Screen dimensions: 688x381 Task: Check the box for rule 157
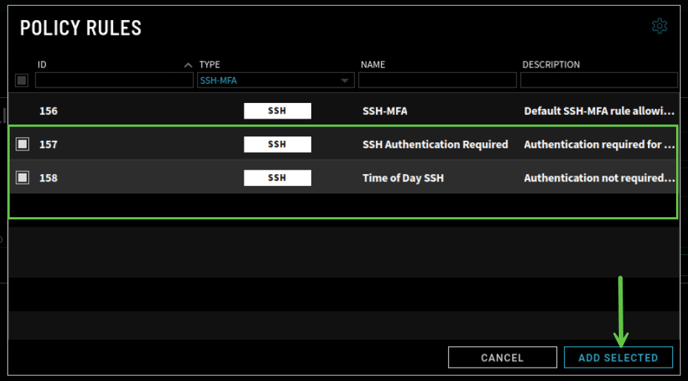(22, 144)
